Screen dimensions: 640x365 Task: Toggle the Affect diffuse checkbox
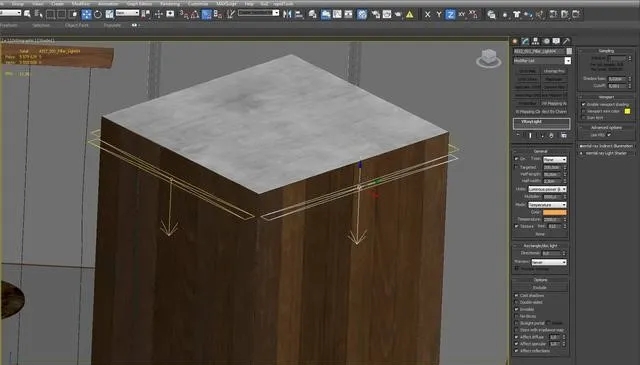[x=516, y=337]
